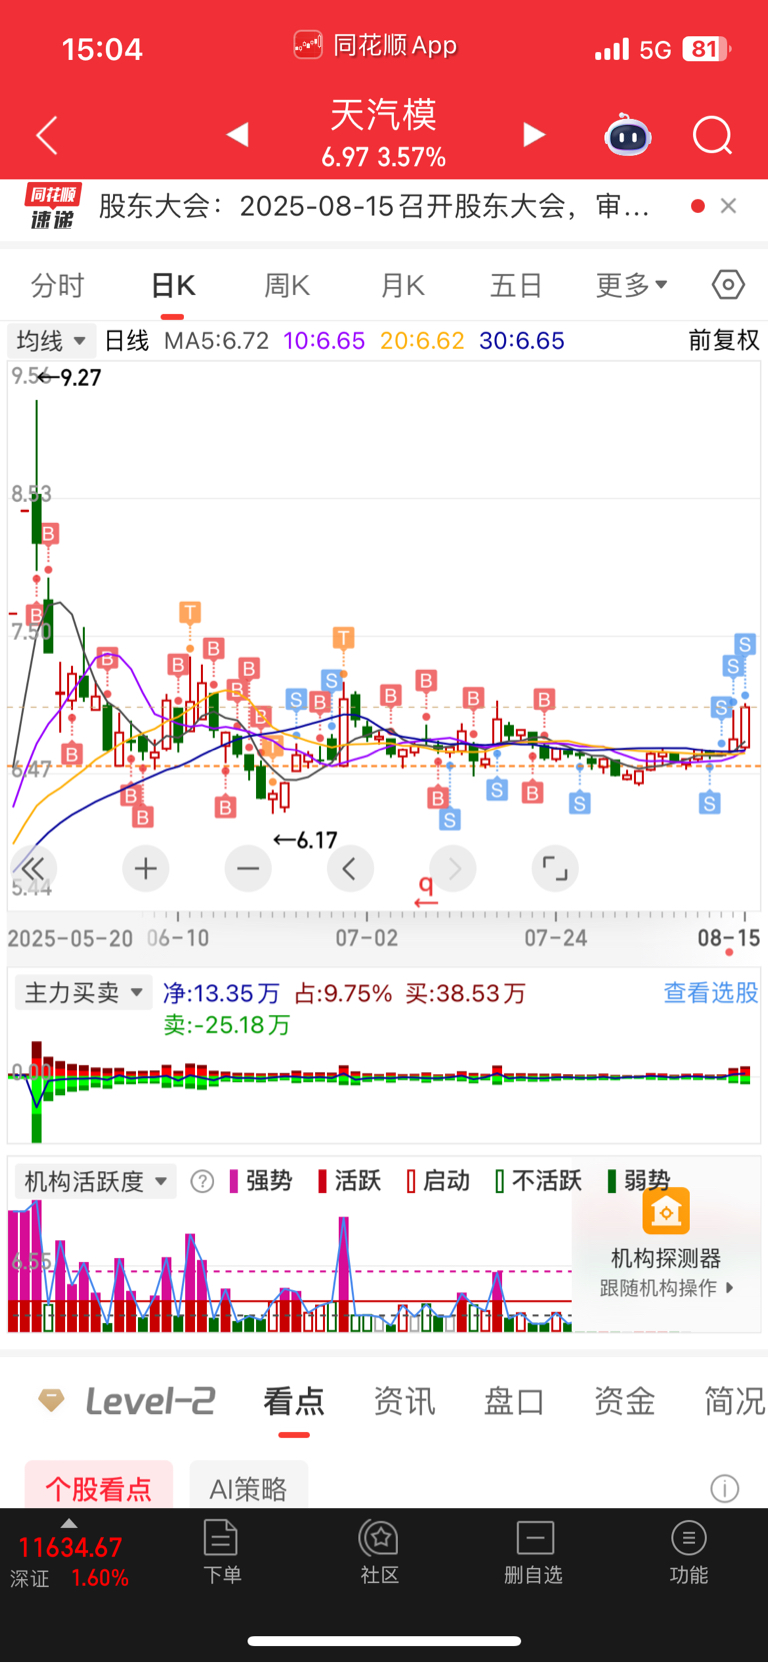Tap MA5:6.72 moving average value
768x1663 pixels.
click(216, 341)
